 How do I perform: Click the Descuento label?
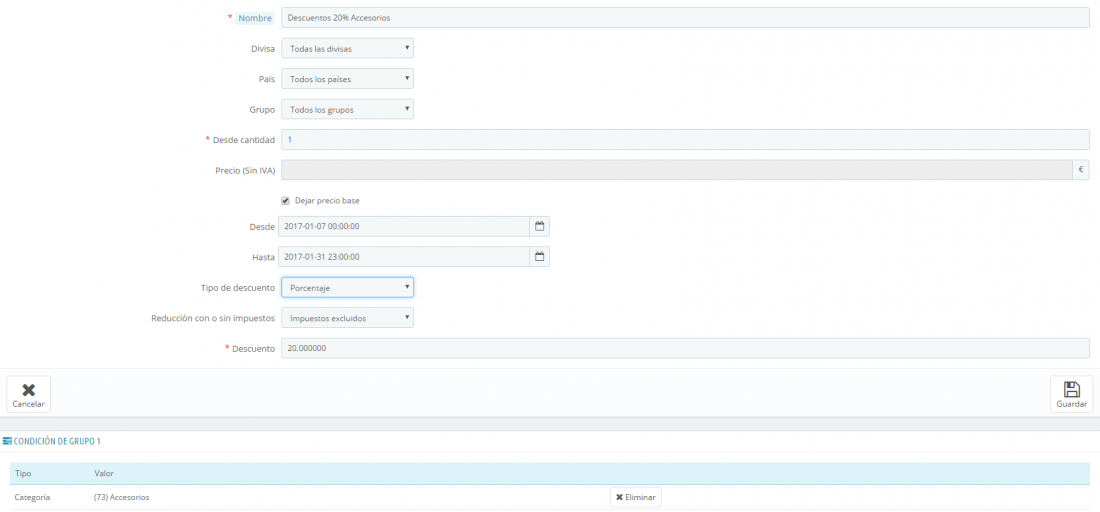click(253, 349)
